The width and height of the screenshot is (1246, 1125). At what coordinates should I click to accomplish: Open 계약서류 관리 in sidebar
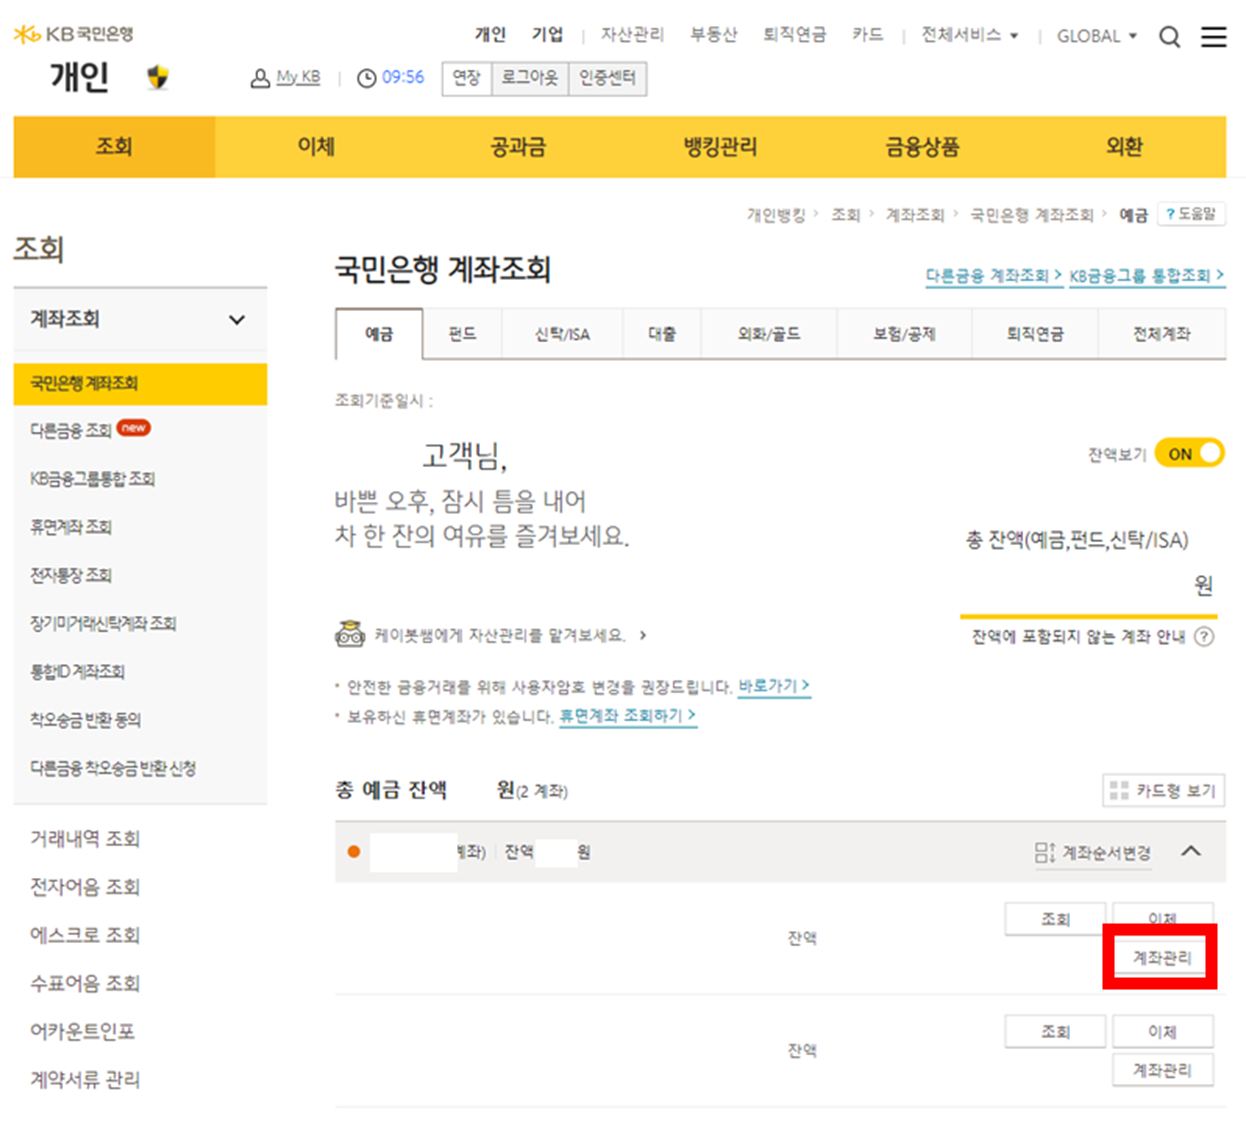pos(85,1080)
